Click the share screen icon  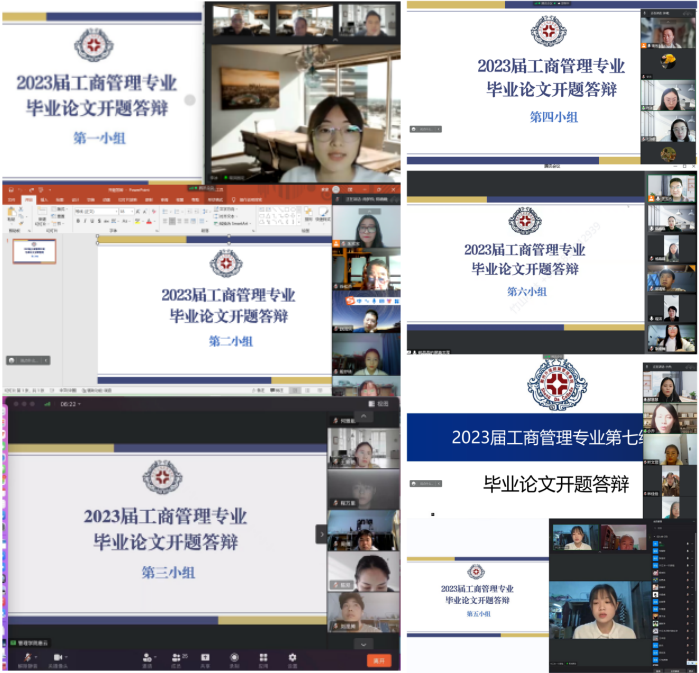pos(205,657)
